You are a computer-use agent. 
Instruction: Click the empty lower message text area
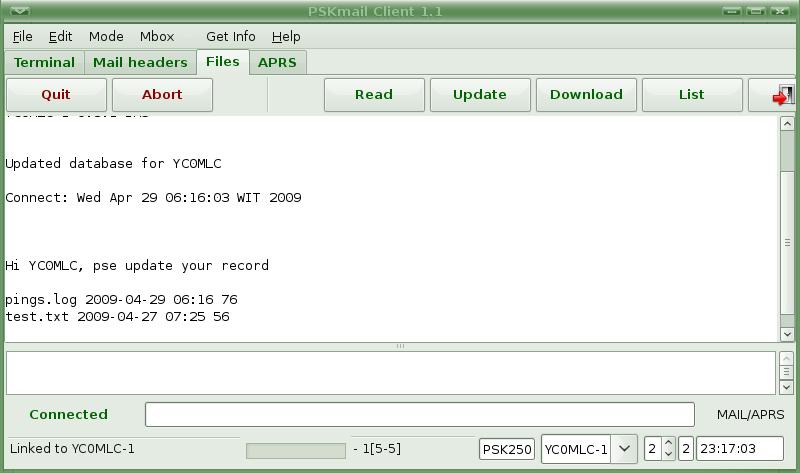point(391,373)
